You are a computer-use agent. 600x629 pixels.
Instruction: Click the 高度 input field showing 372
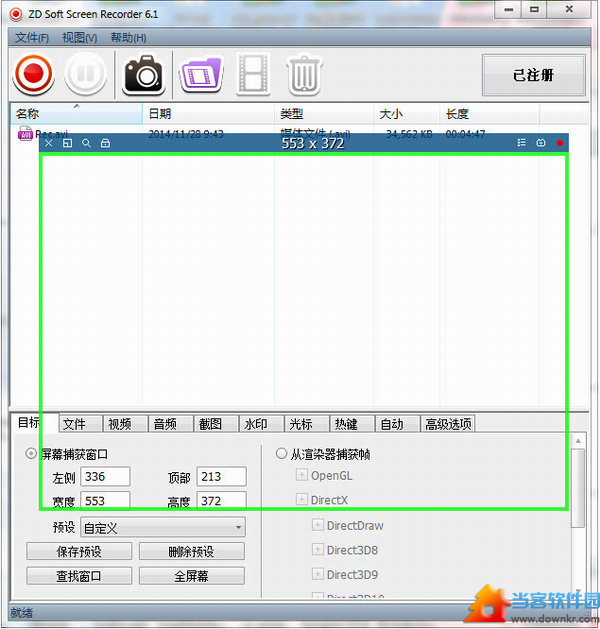pos(221,500)
